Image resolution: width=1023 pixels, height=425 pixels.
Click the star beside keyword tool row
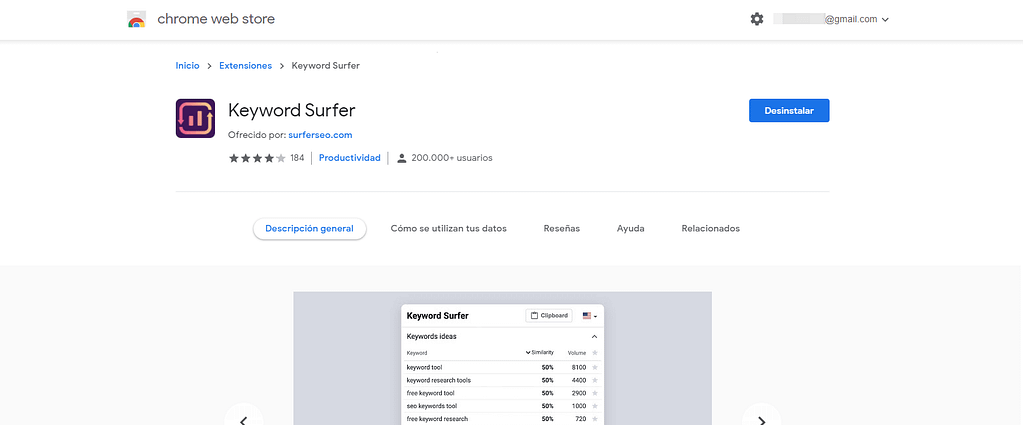point(594,368)
